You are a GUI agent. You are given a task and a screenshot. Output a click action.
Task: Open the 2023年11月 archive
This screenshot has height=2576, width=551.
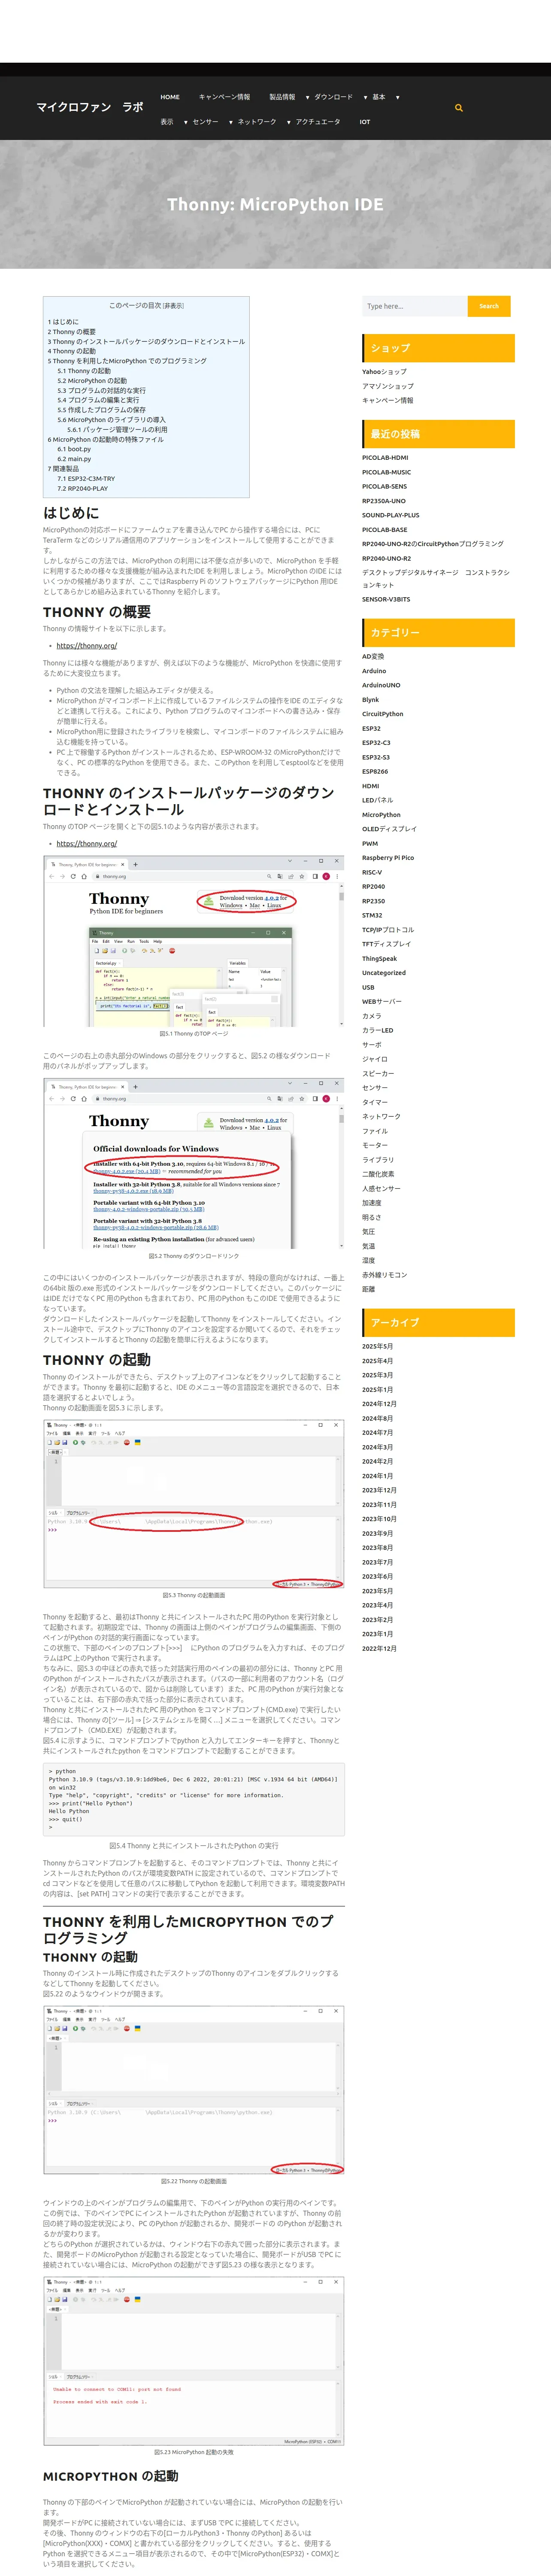coord(379,1505)
